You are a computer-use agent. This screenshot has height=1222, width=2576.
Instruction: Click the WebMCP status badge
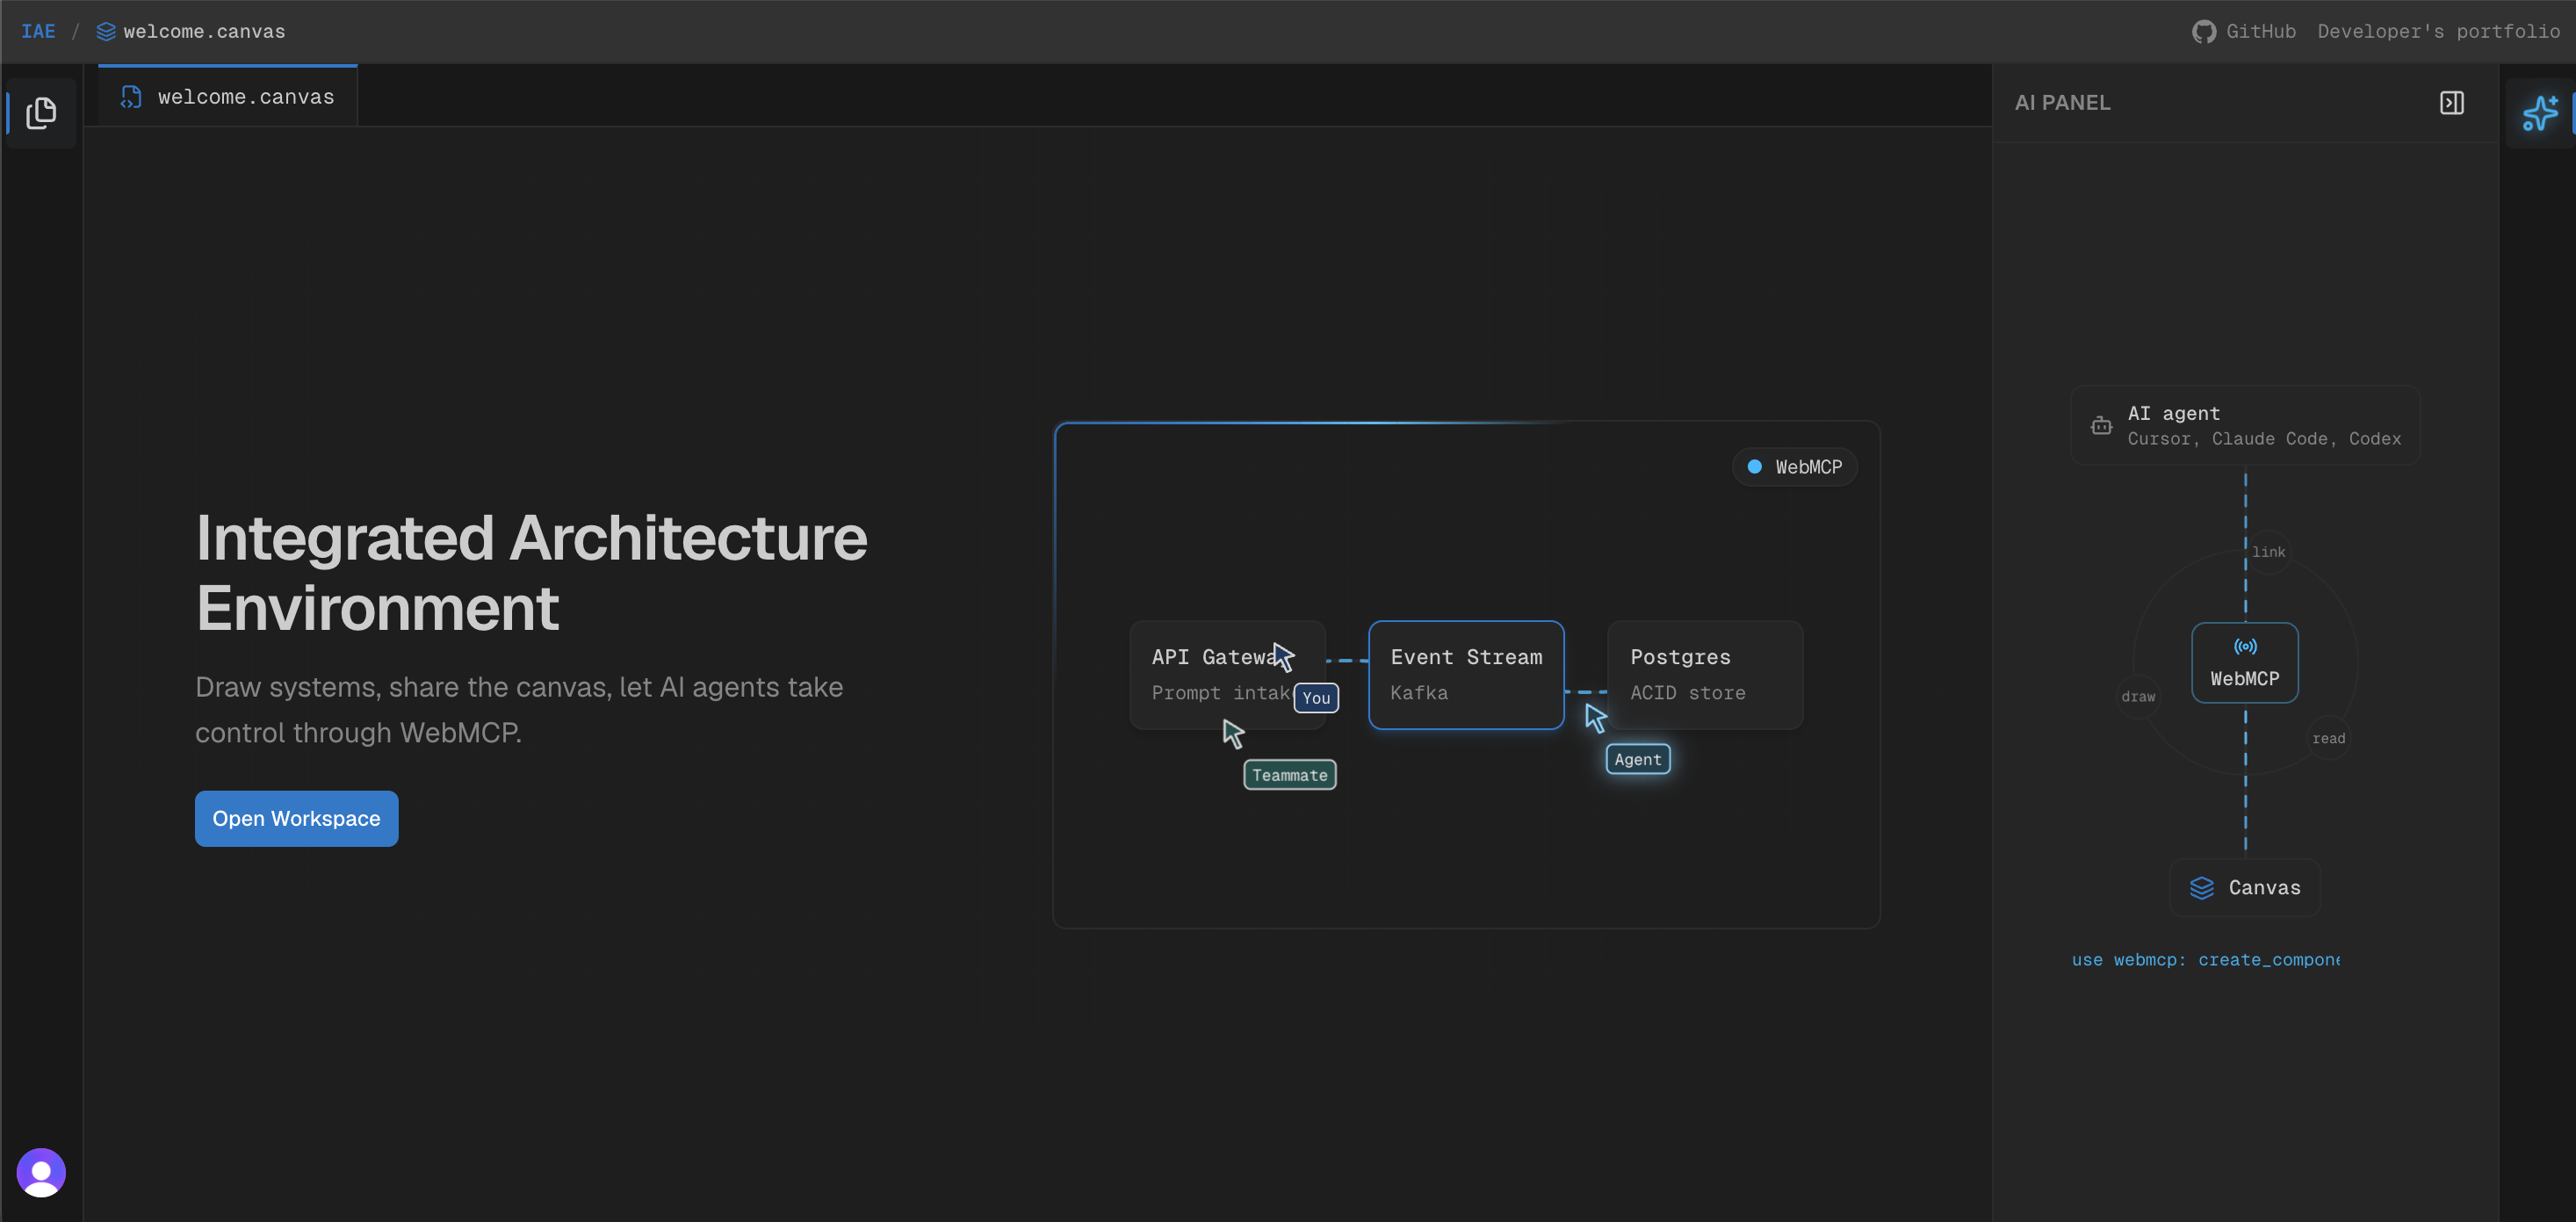(1794, 467)
